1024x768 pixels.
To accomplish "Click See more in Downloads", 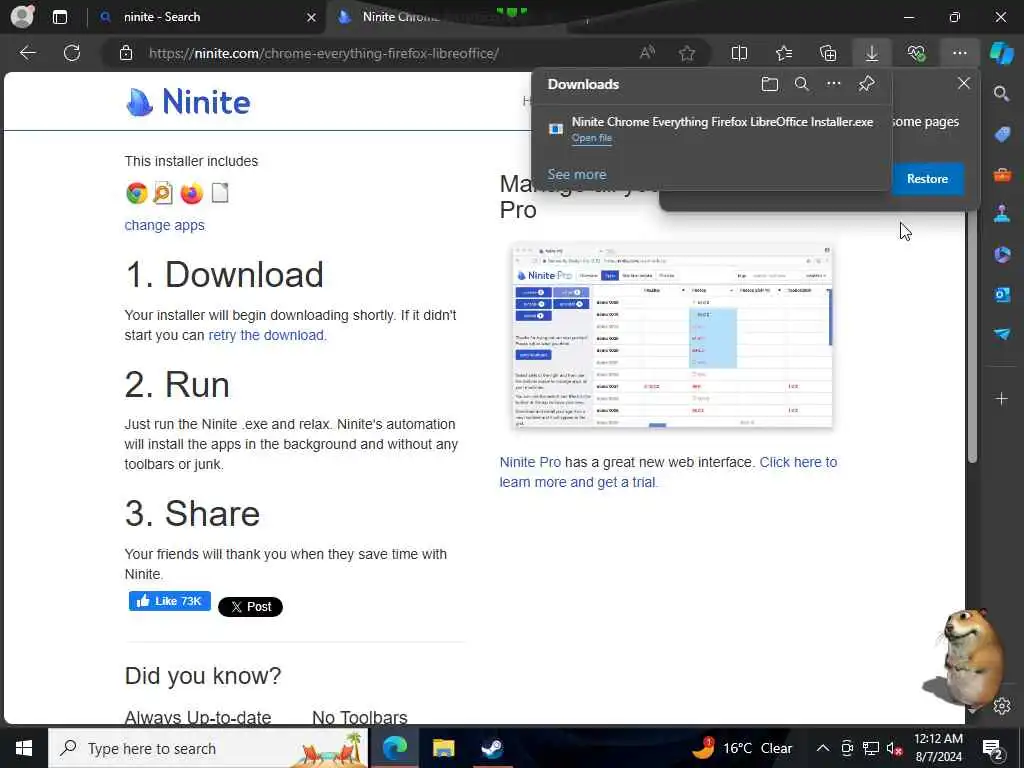I will pyautogui.click(x=577, y=174).
